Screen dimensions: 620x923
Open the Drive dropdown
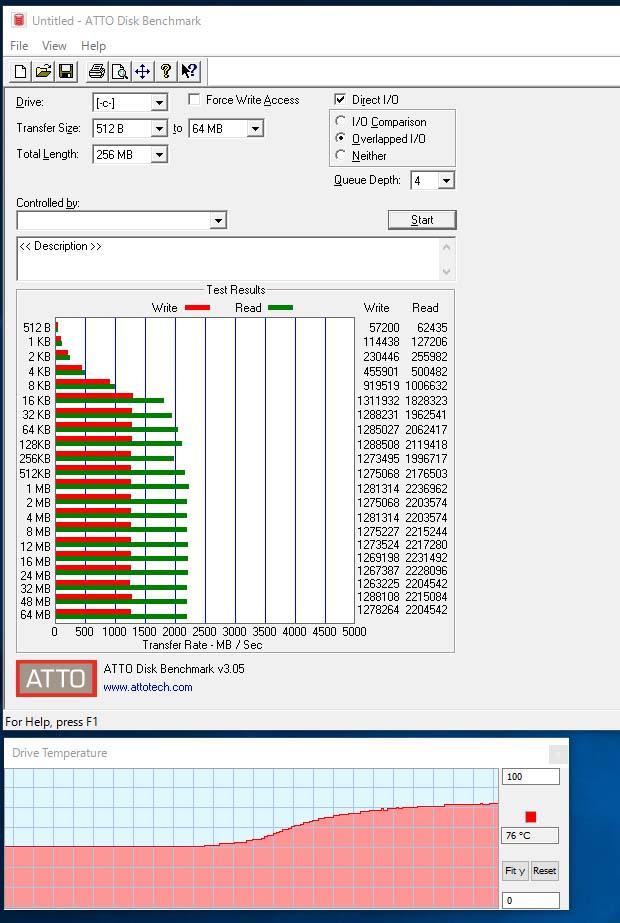click(158, 103)
